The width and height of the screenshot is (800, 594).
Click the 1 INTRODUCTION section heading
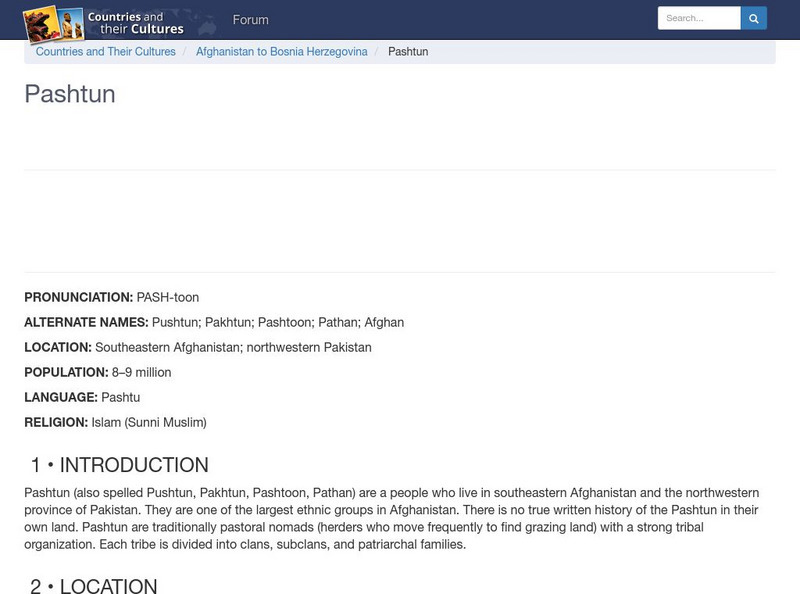tap(120, 464)
